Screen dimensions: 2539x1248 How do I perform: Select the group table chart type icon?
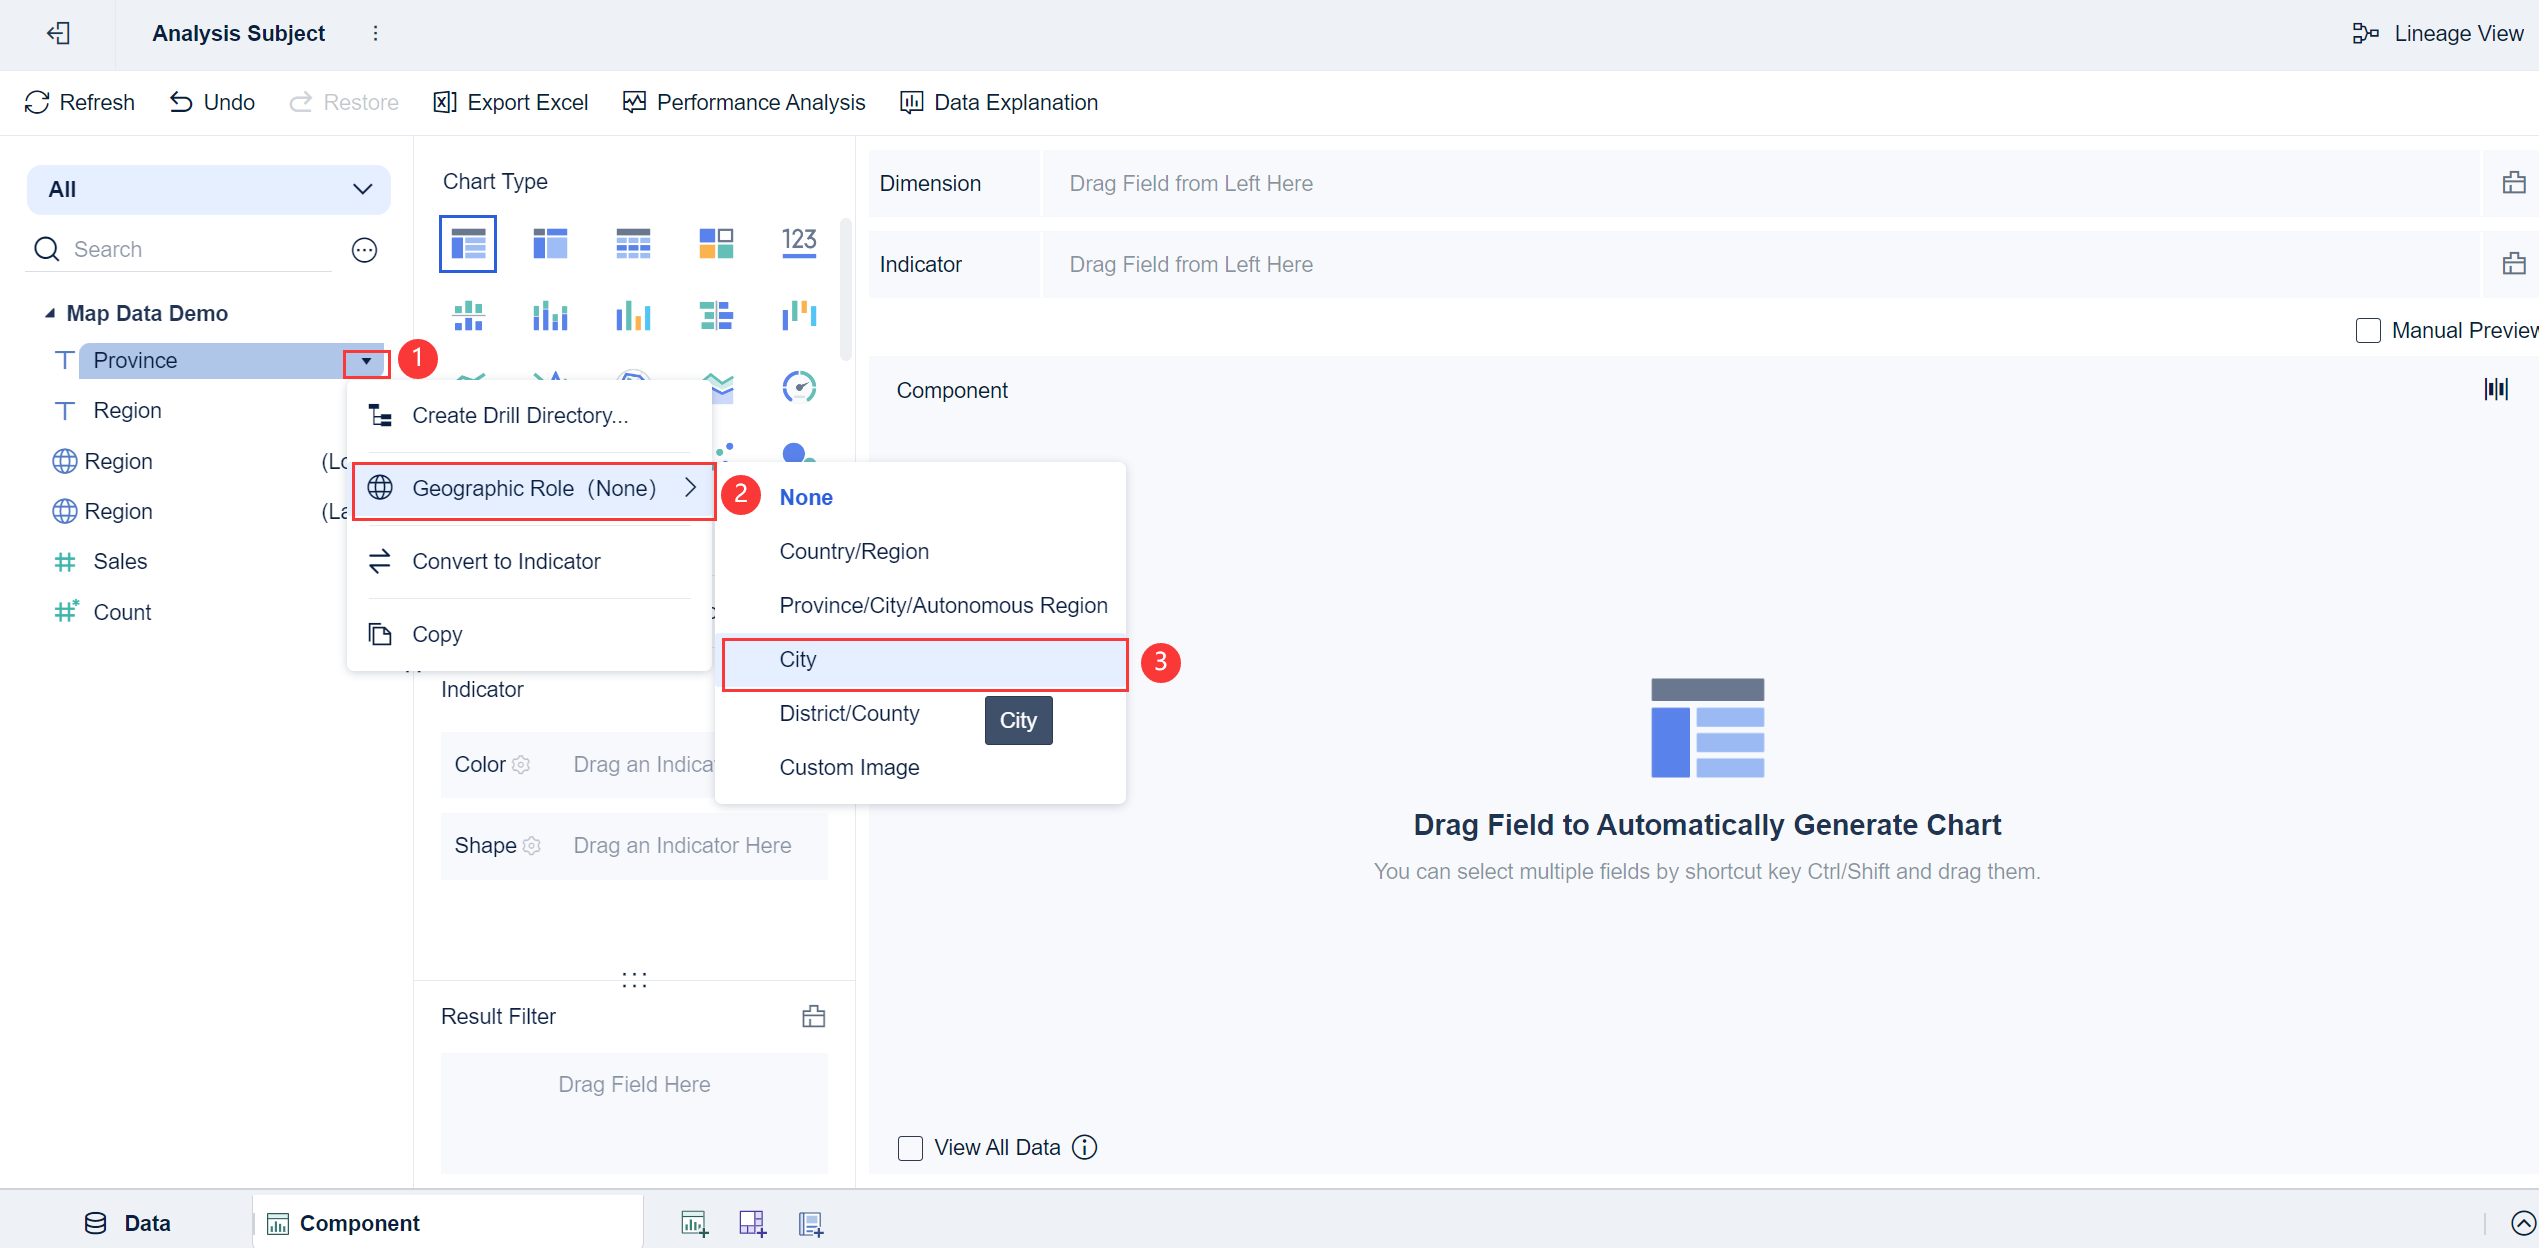[x=467, y=243]
